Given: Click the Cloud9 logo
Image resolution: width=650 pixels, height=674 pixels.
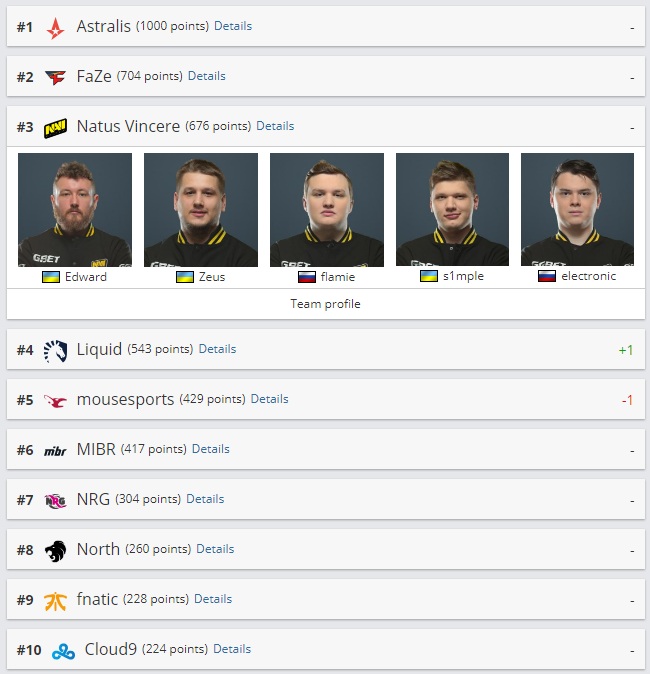Looking at the screenshot, I should [x=63, y=651].
